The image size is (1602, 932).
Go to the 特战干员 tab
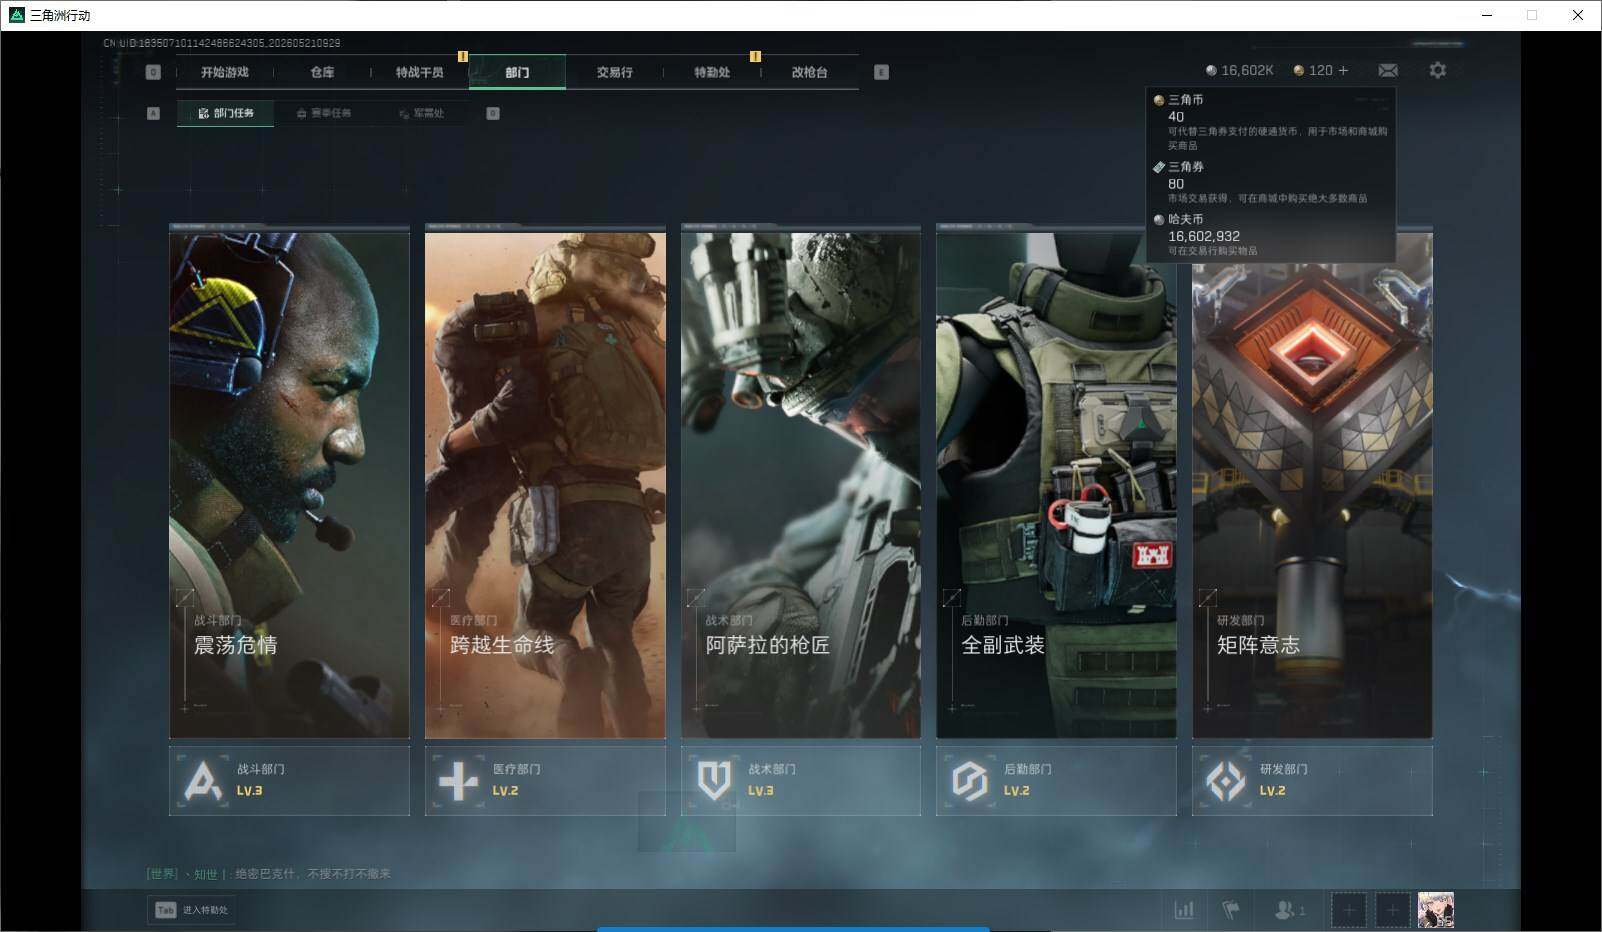point(420,72)
